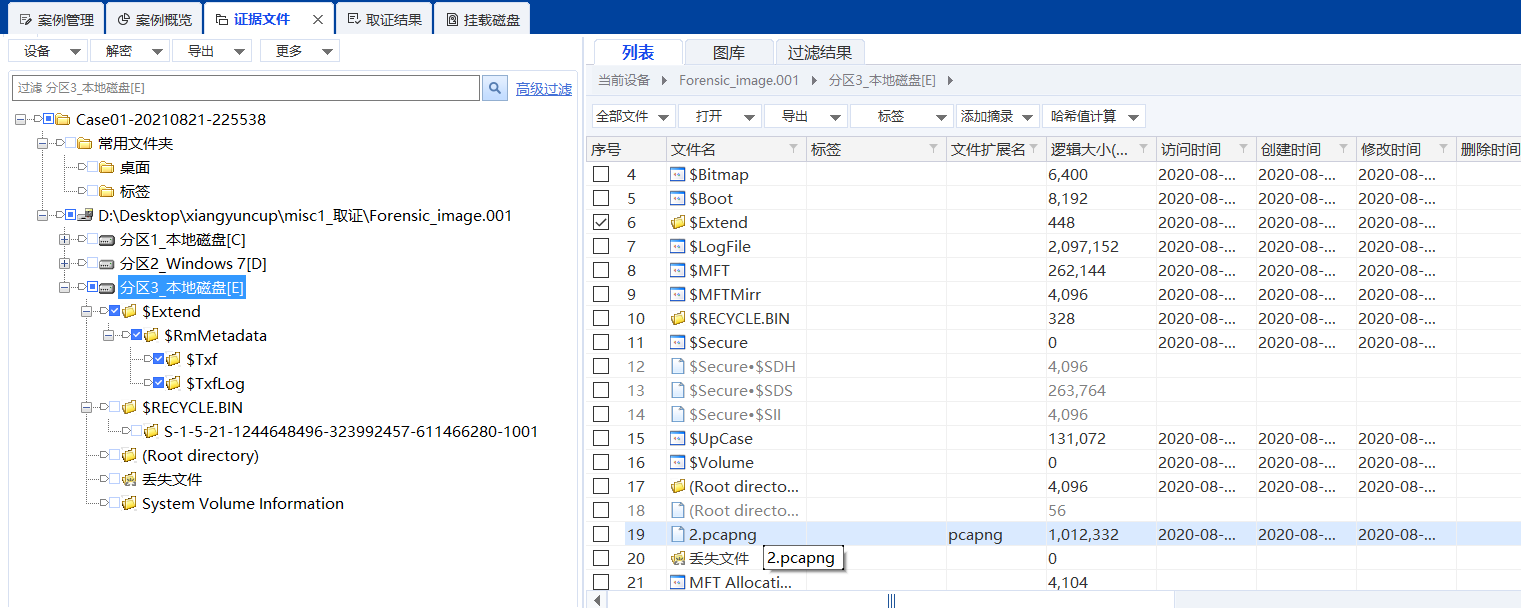This screenshot has width=1521, height=608.
Task: Check the $Boot row checkbox
Action: click(601, 198)
